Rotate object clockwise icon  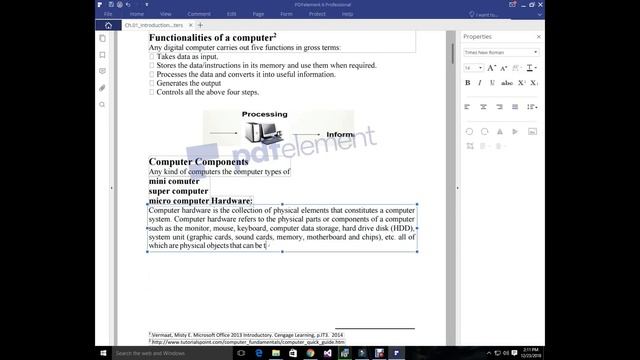coord(484,131)
